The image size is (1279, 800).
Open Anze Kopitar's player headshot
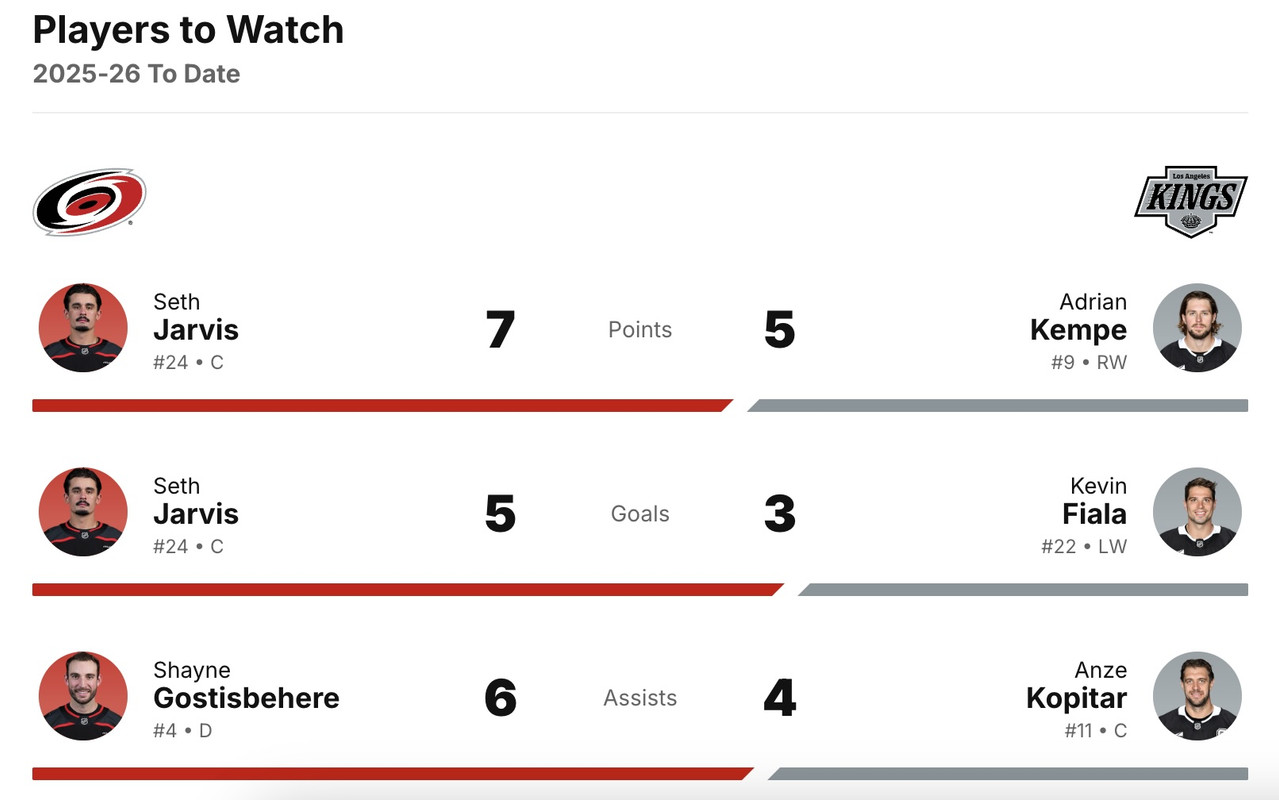point(1196,696)
